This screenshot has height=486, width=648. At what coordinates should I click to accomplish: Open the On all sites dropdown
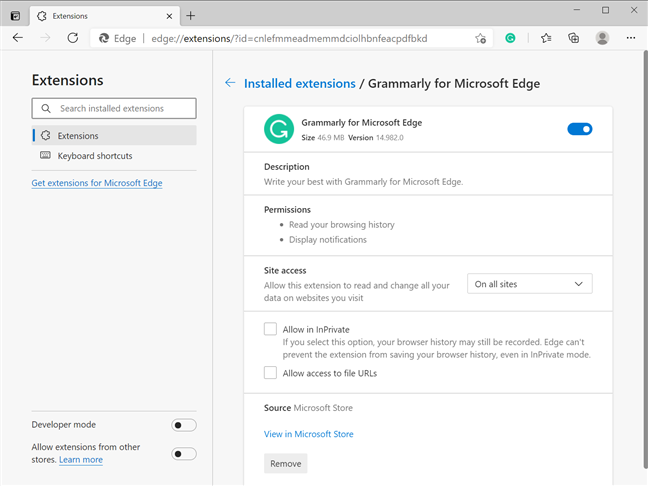[x=529, y=284]
